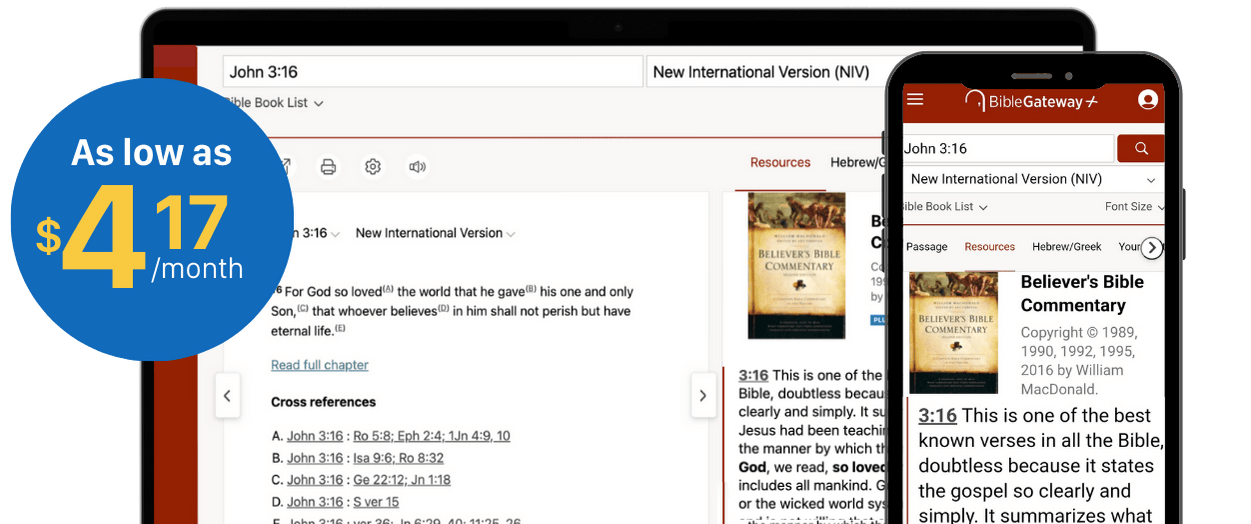Open Ge 22:12; Jn 1:18 cross reference
Image resolution: width=1251 pixels, height=524 pixels.
point(402,480)
